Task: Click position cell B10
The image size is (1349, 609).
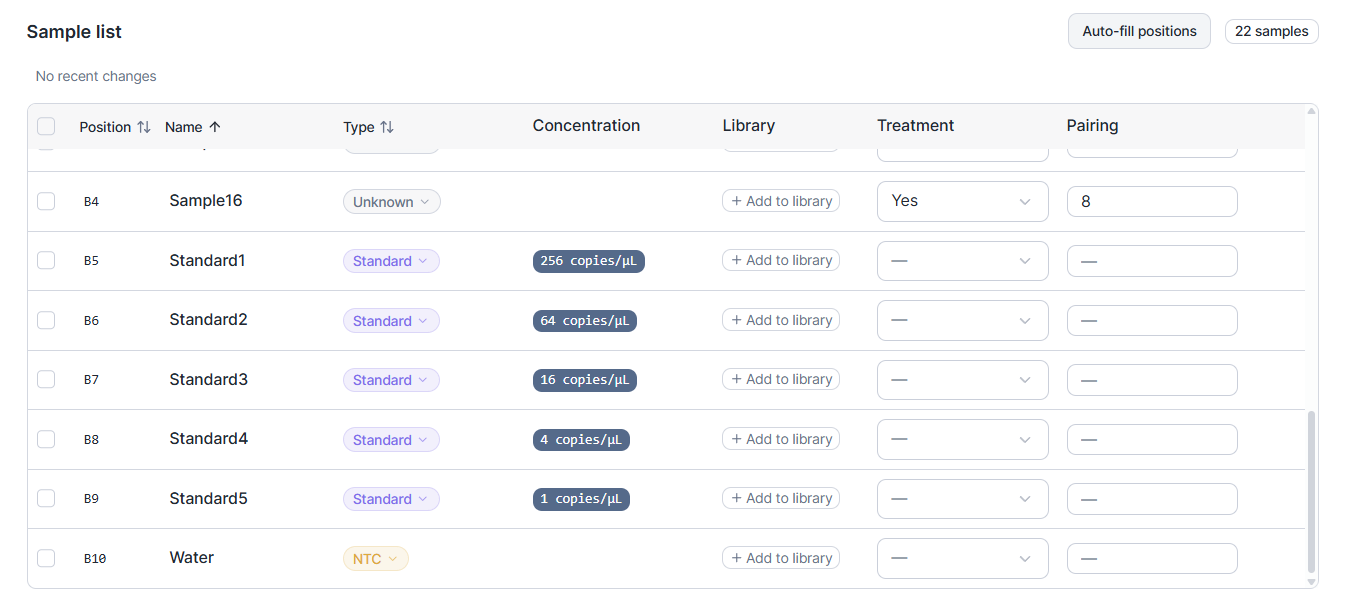Action: [x=95, y=559]
